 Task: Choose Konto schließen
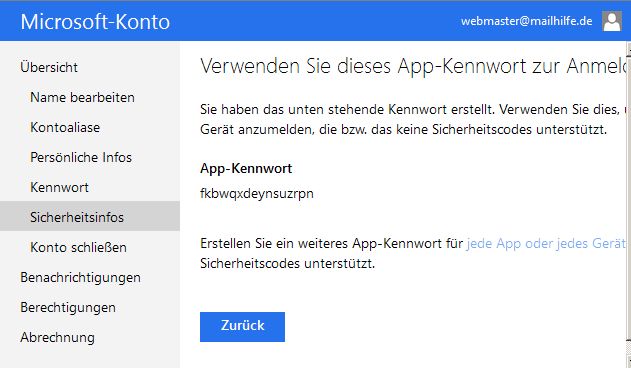pyautogui.click(x=78, y=247)
